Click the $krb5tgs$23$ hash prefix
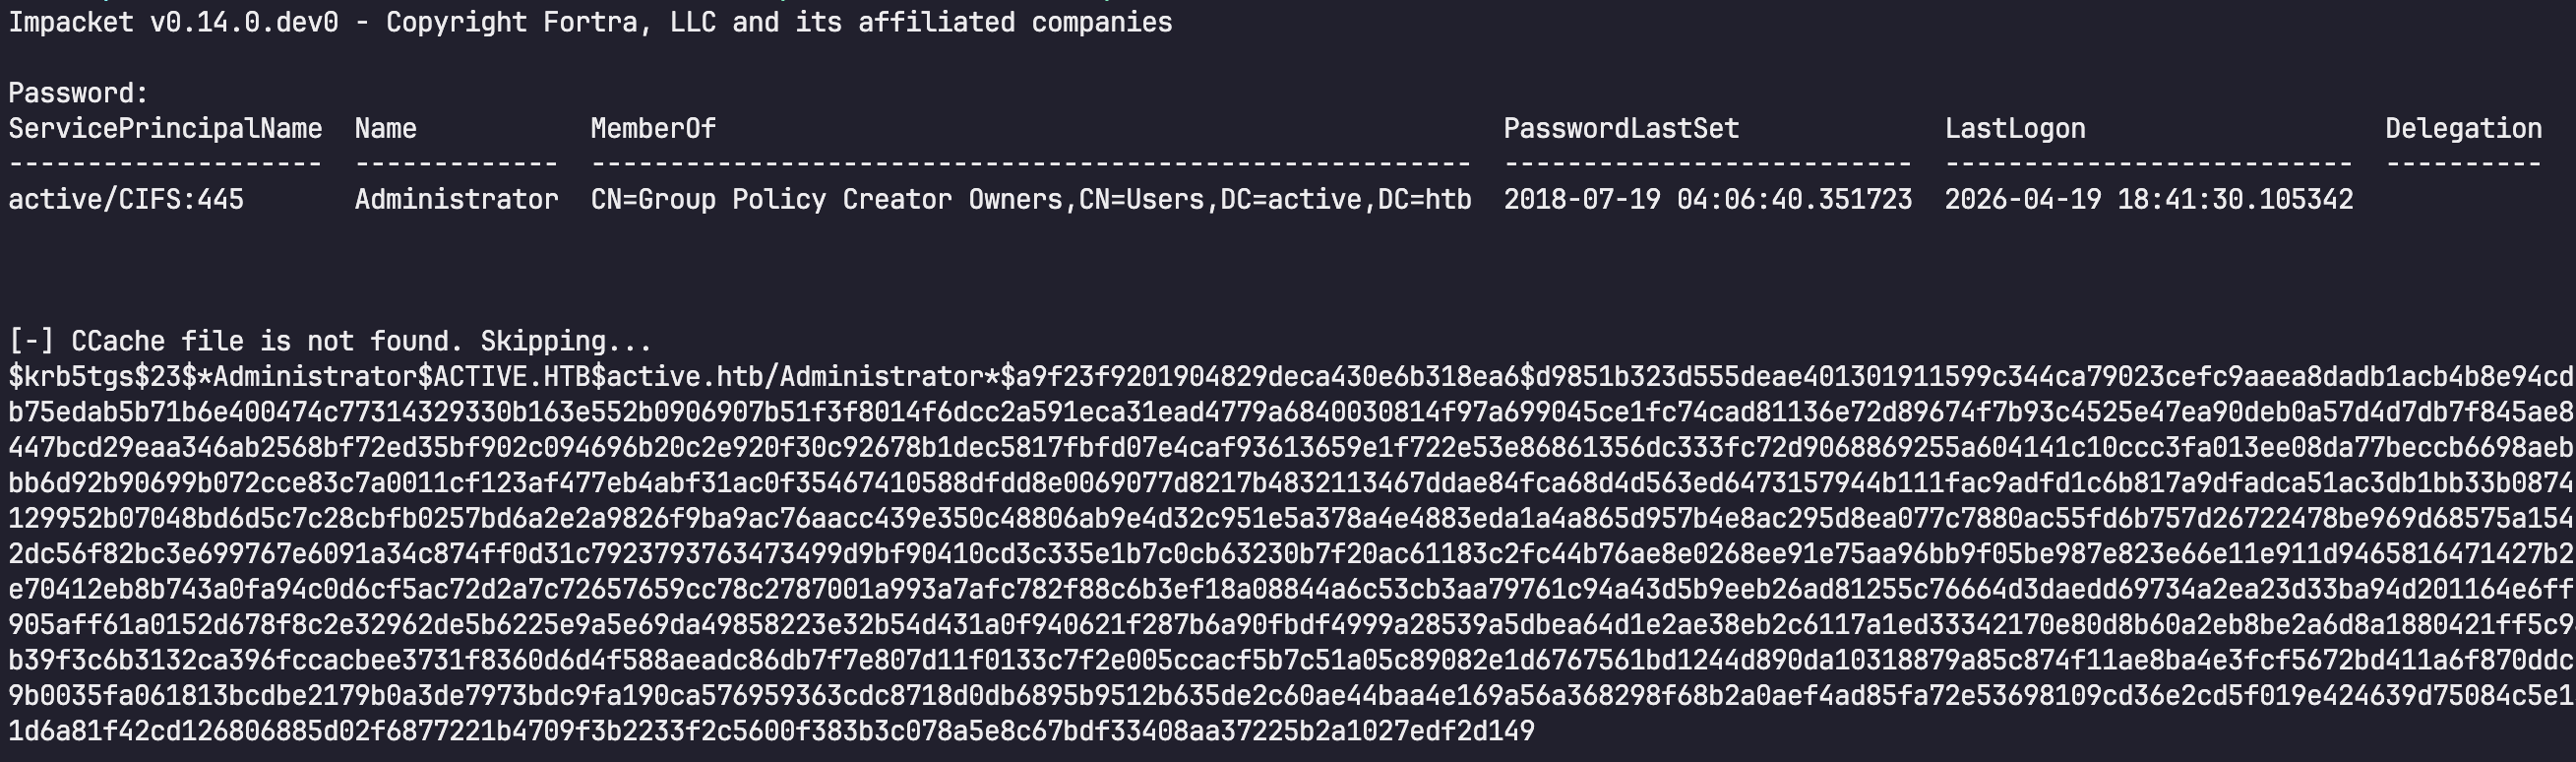The image size is (2576, 762). [x=102, y=377]
